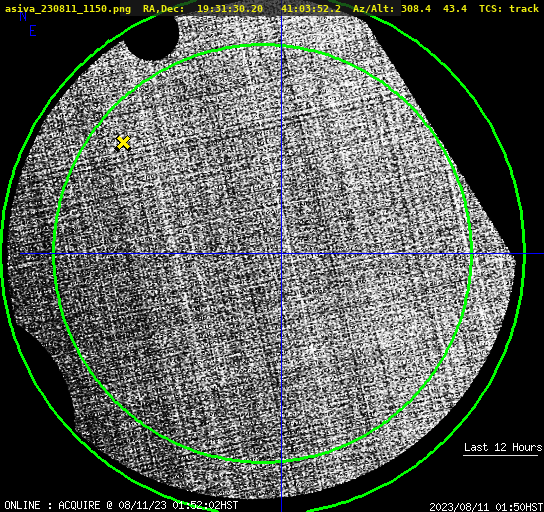
Task: Click the Dec value 41:03:52.2
Action: click(311, 9)
